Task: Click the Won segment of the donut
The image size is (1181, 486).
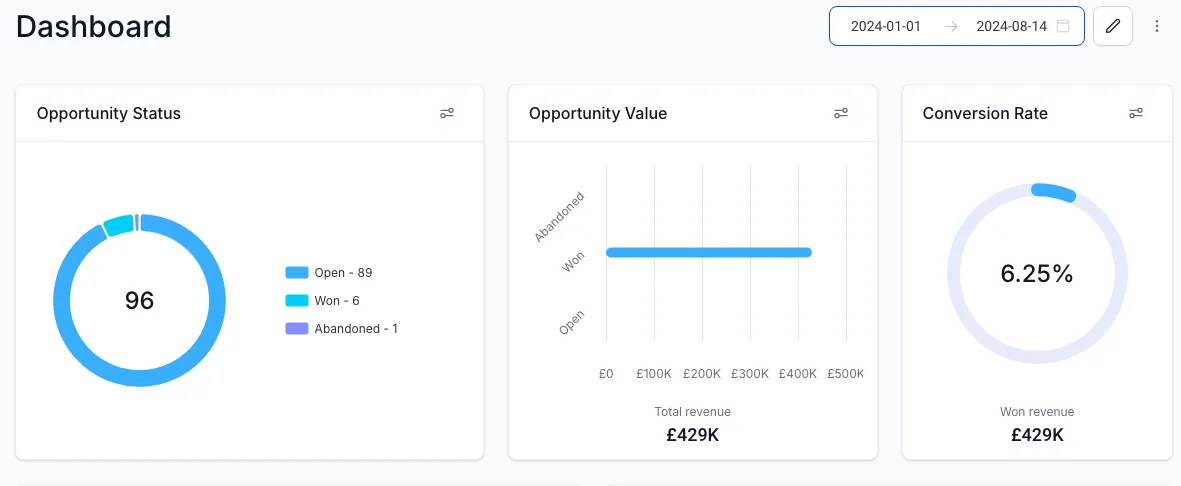Action: coord(119,225)
